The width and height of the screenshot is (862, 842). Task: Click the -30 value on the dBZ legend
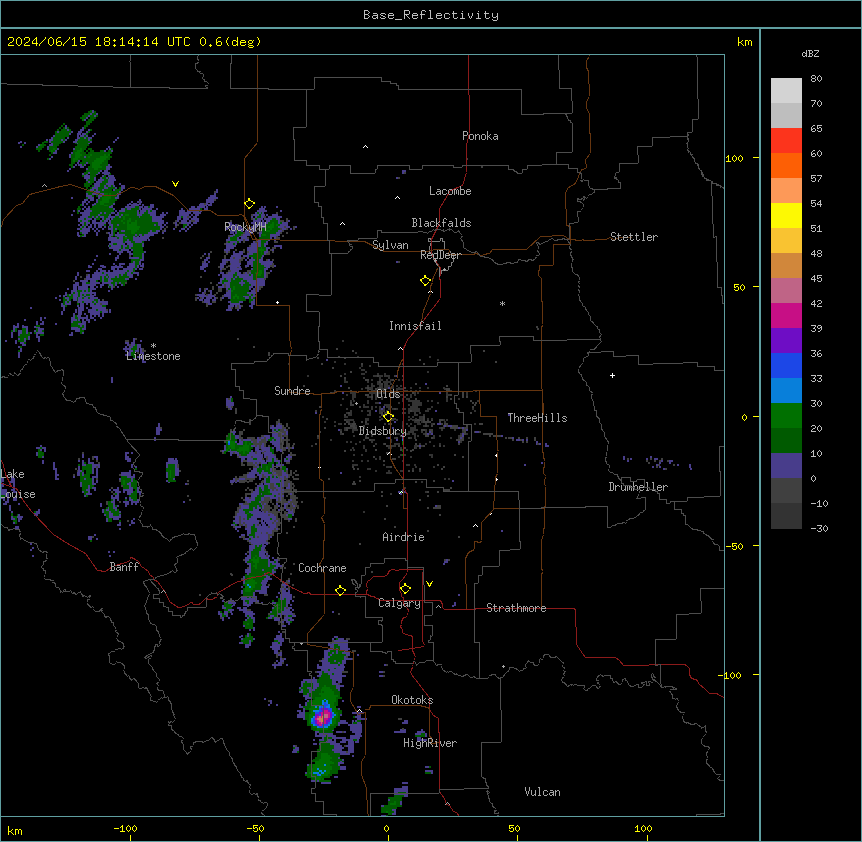[819, 528]
